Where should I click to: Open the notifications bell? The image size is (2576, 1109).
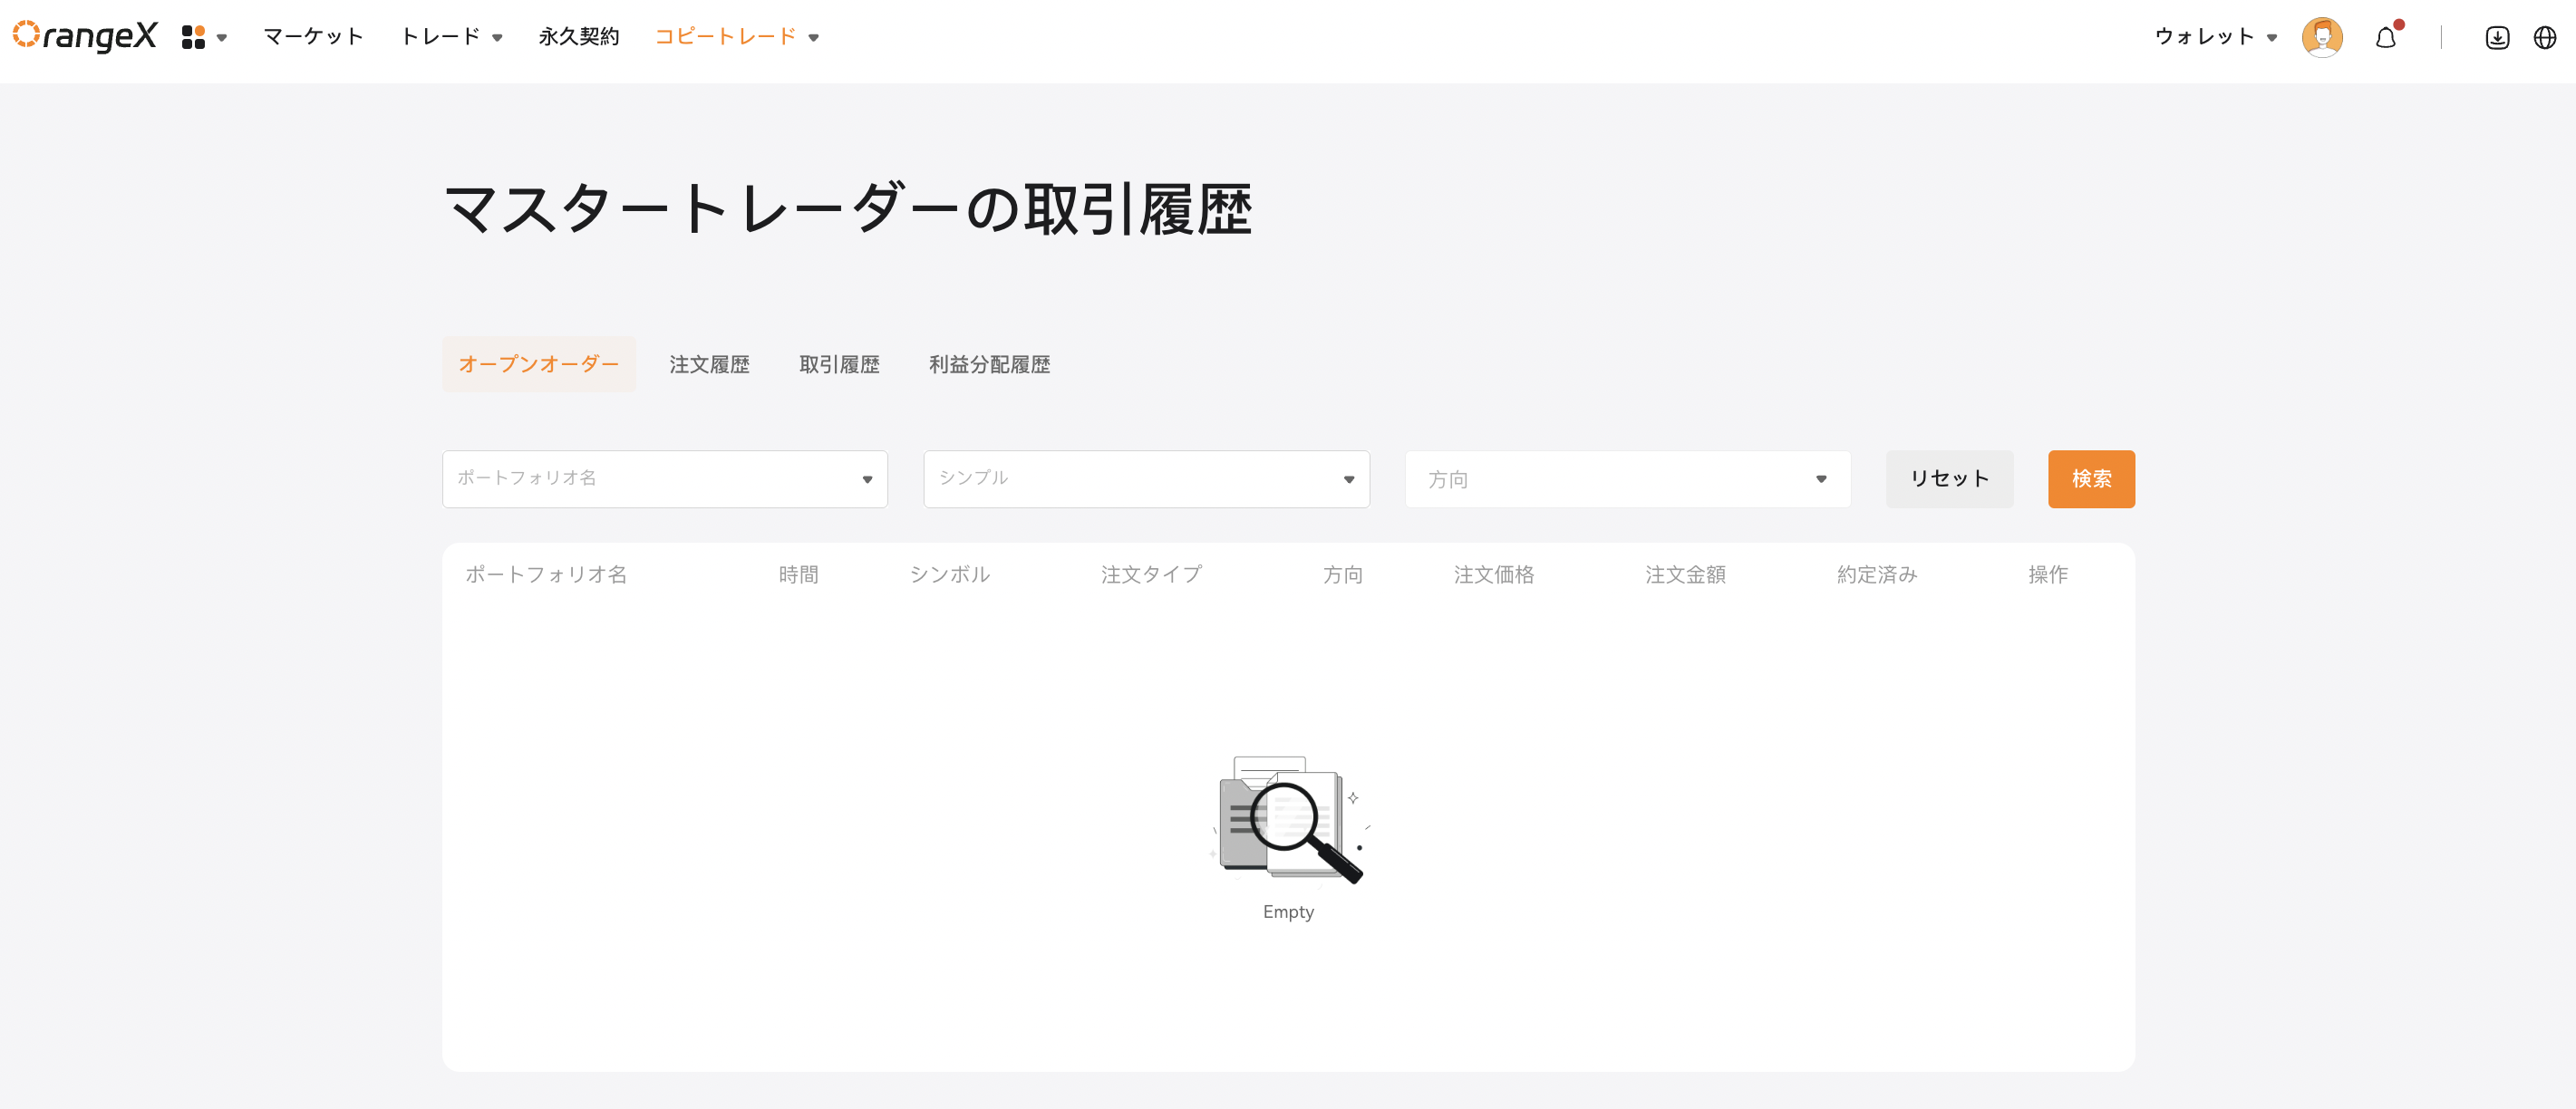coord(2386,37)
